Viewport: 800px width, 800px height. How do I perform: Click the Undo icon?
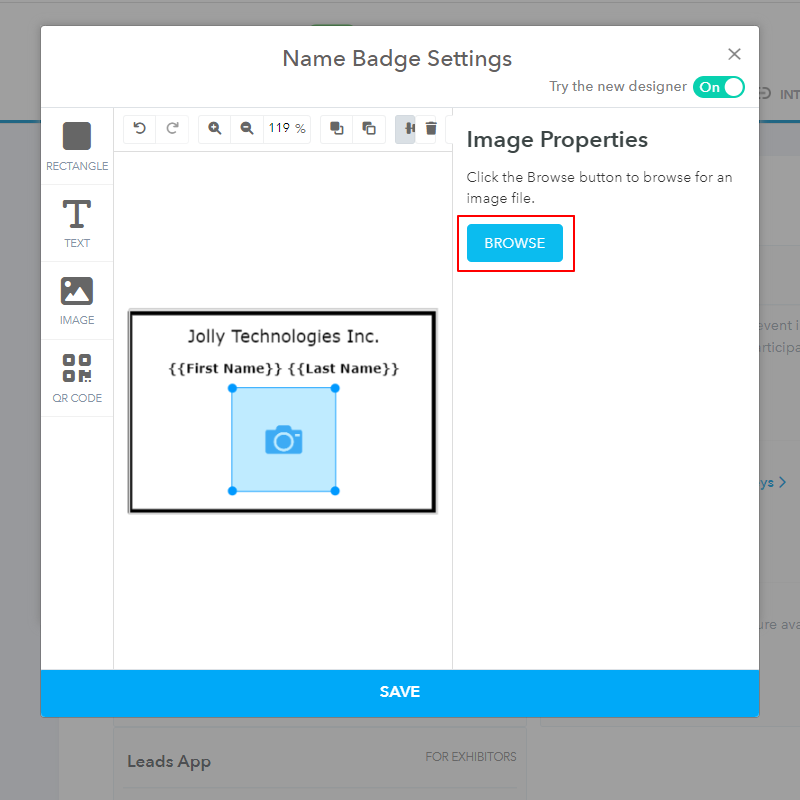pyautogui.click(x=139, y=128)
